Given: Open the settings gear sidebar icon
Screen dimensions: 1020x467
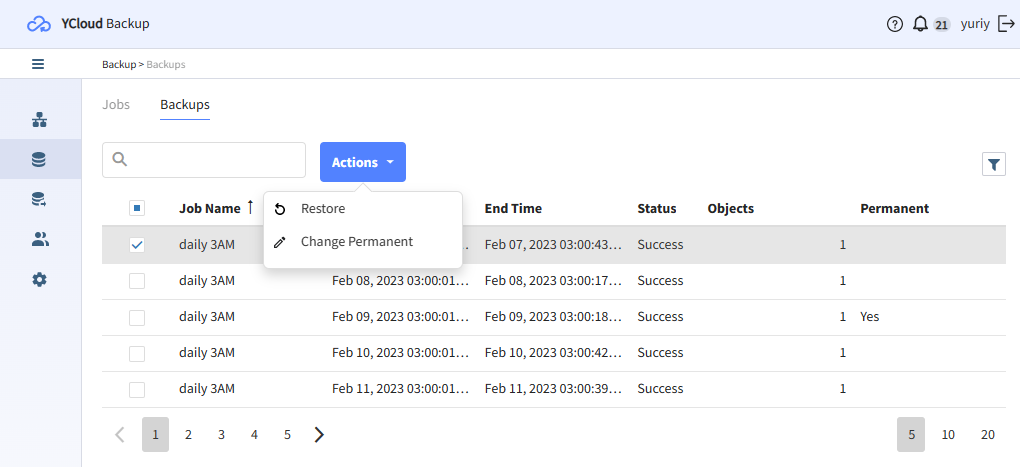Looking at the screenshot, I should [x=39, y=279].
